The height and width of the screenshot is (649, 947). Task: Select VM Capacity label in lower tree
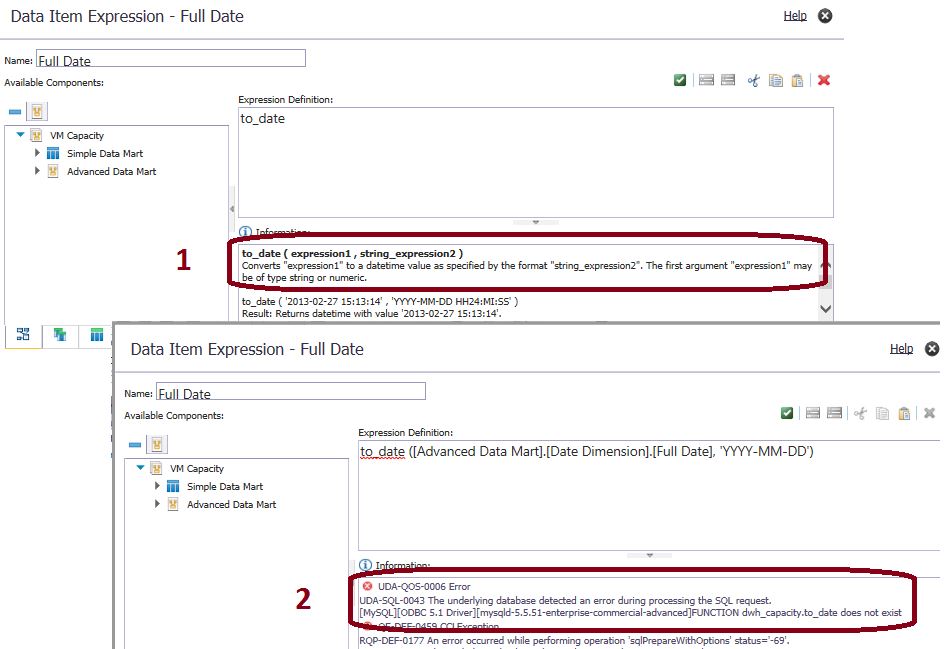[x=197, y=468]
